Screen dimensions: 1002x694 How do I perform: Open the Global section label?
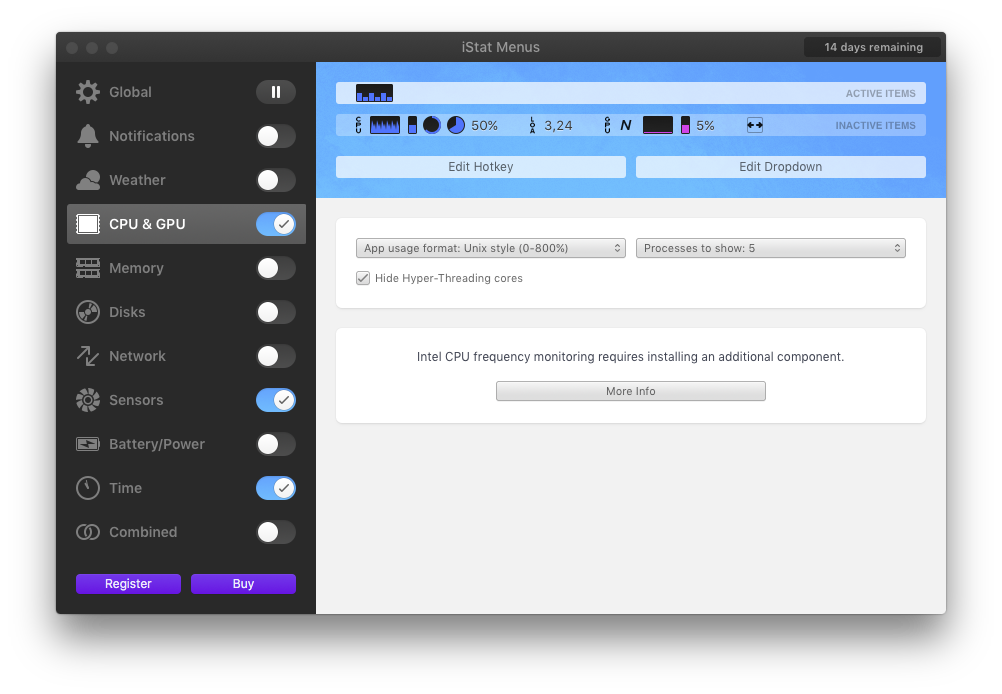click(x=130, y=92)
